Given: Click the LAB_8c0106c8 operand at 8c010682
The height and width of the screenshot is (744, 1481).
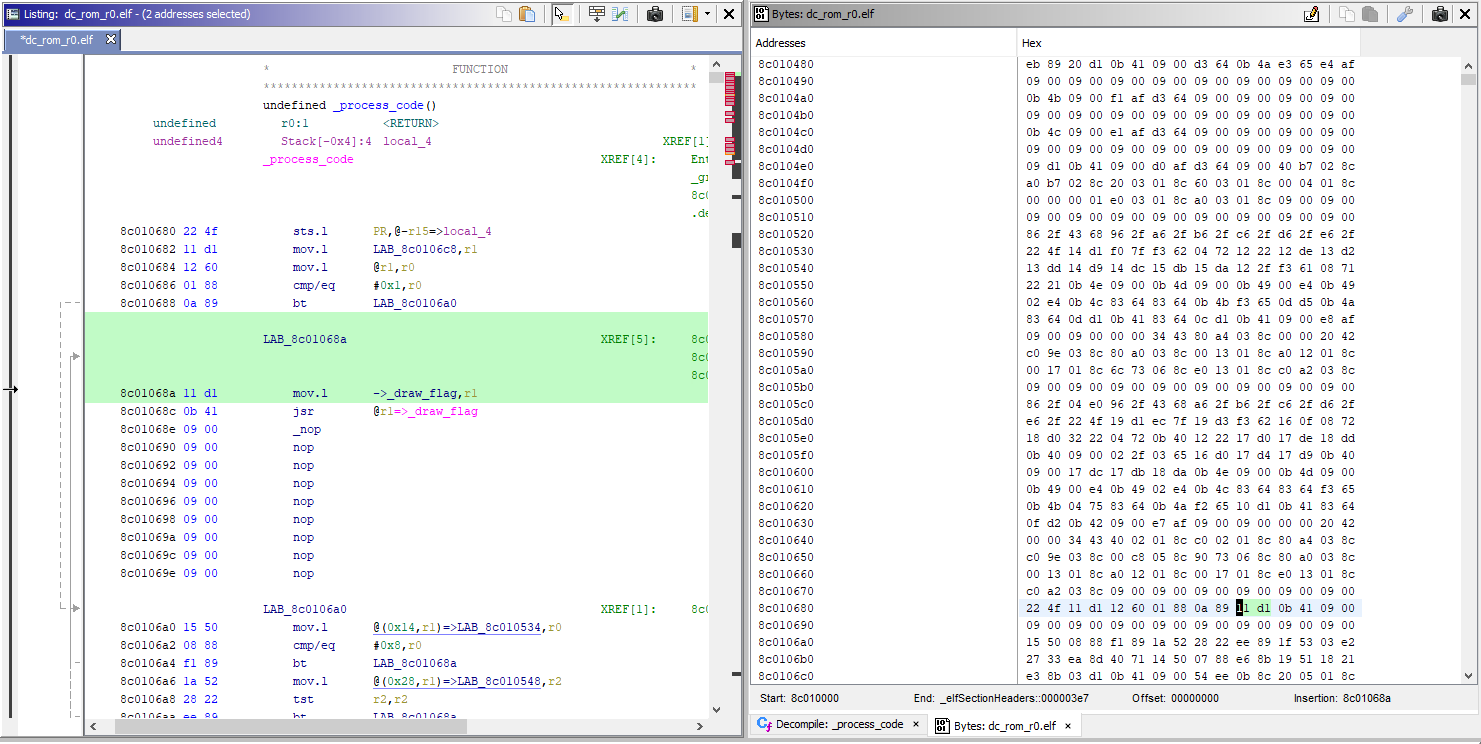Looking at the screenshot, I should point(415,249).
